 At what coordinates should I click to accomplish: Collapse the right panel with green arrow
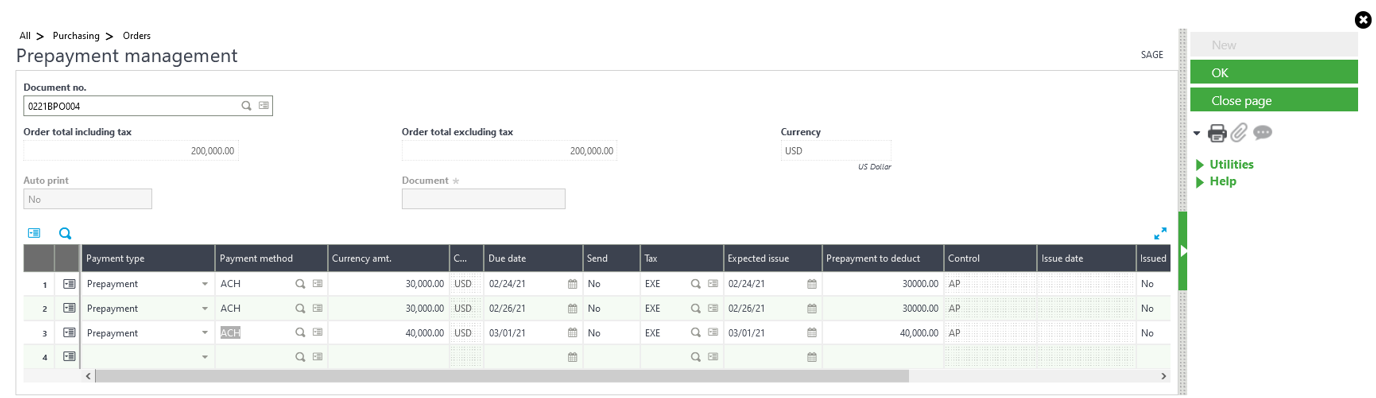coord(1183,251)
